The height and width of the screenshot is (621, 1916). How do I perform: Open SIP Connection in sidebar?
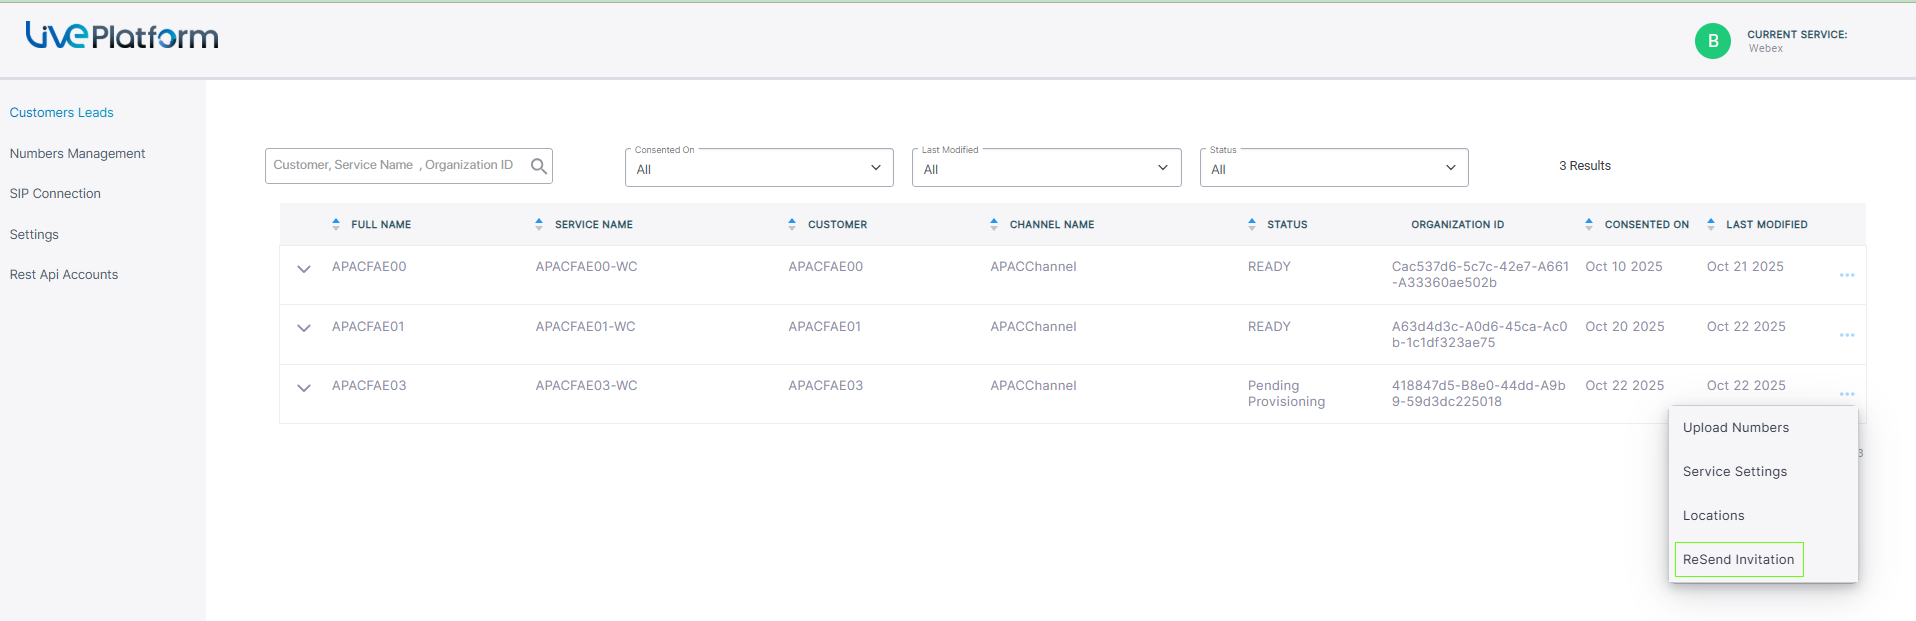[x=55, y=194]
